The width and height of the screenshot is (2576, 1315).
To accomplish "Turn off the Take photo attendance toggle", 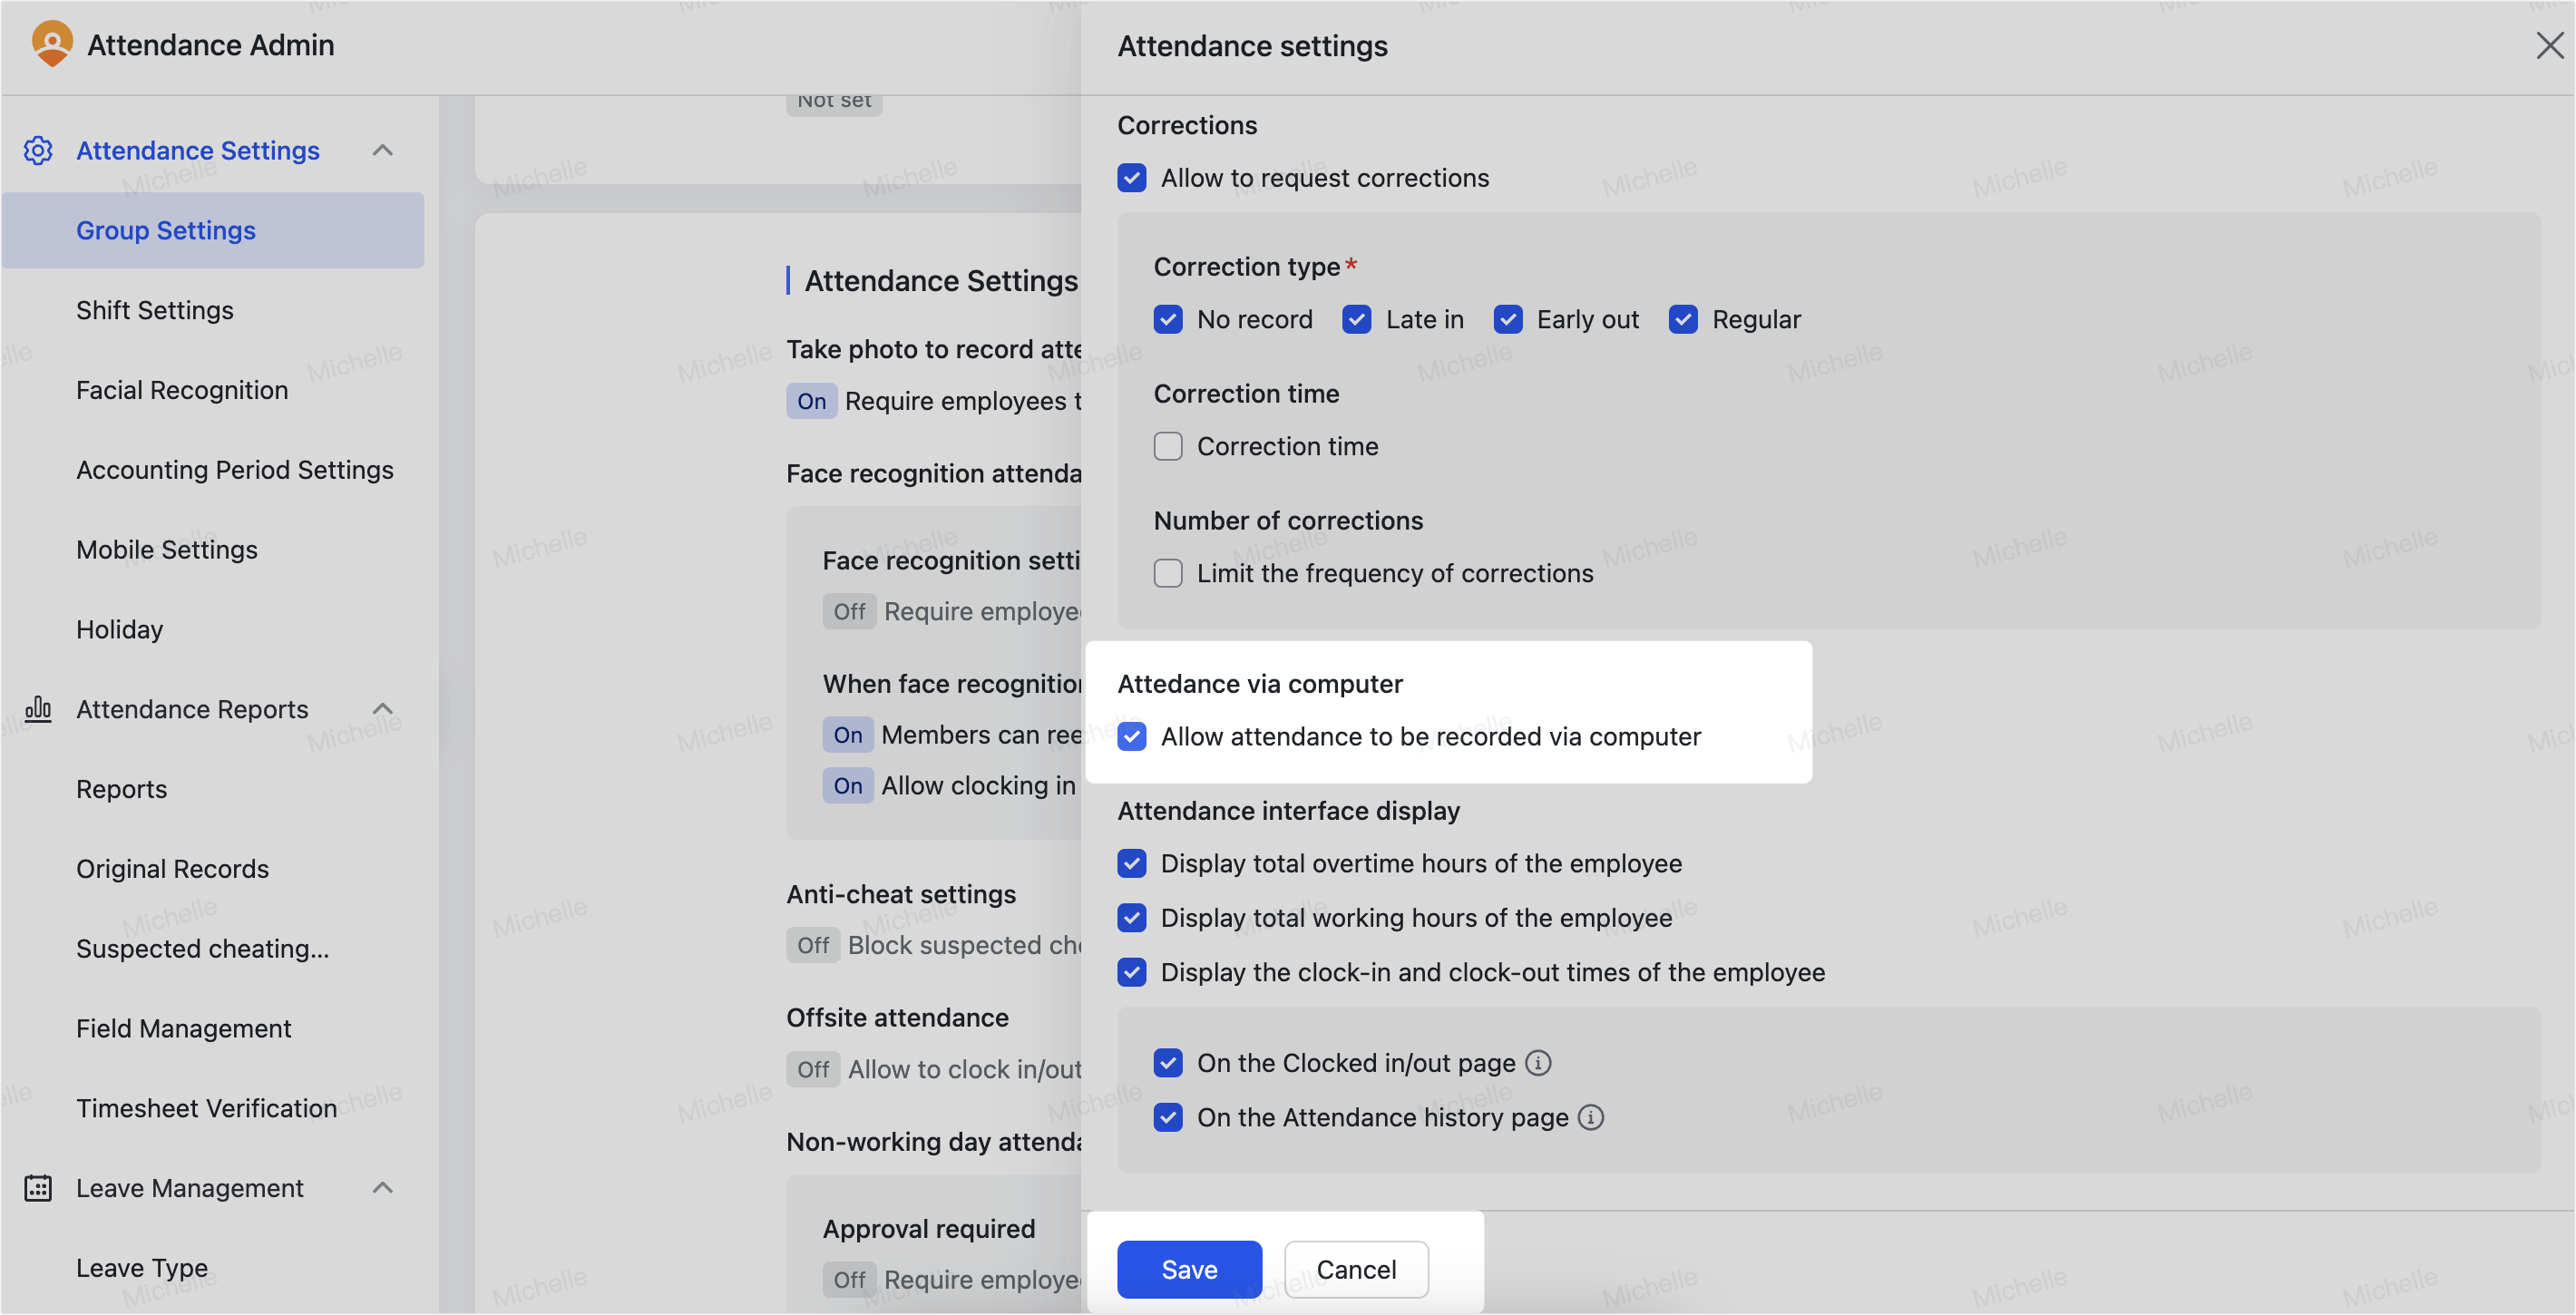I will [x=811, y=400].
